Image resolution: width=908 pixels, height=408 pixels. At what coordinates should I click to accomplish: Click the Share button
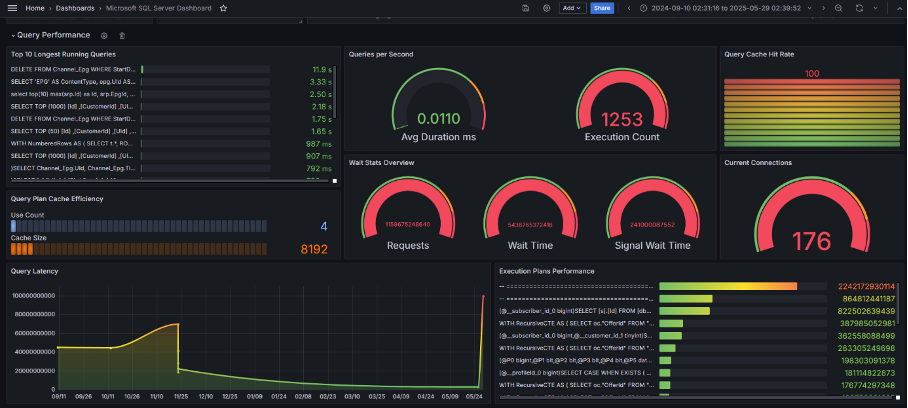pos(602,8)
